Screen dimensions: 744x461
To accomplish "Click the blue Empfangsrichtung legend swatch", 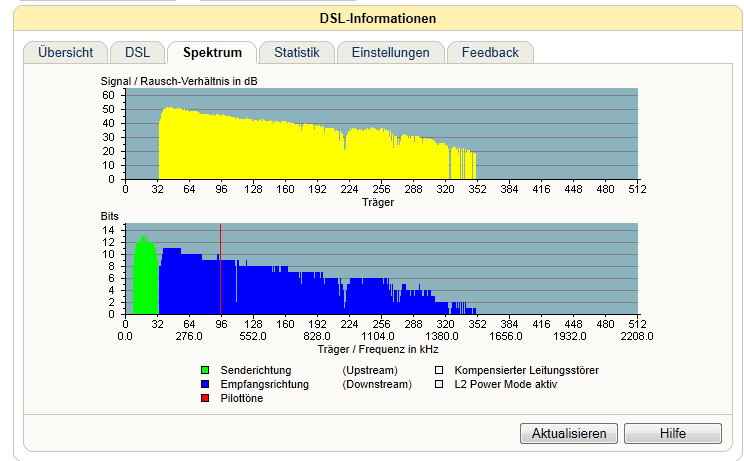I will point(205,384).
